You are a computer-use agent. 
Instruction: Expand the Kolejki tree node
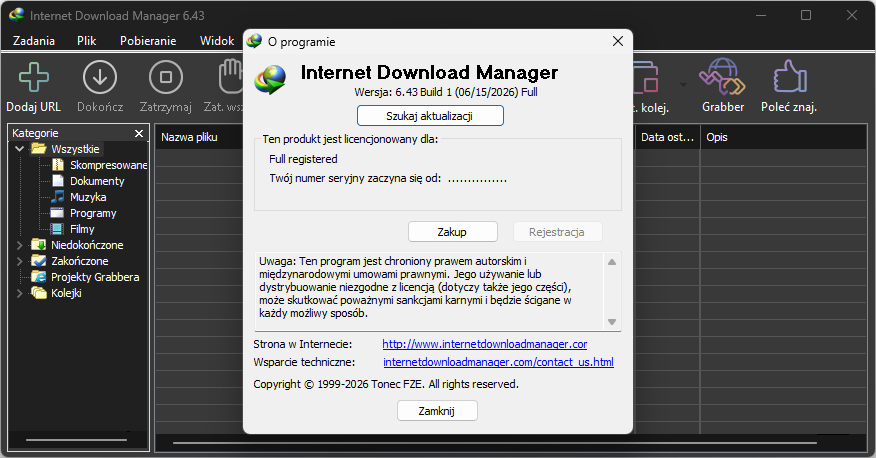click(x=20, y=293)
